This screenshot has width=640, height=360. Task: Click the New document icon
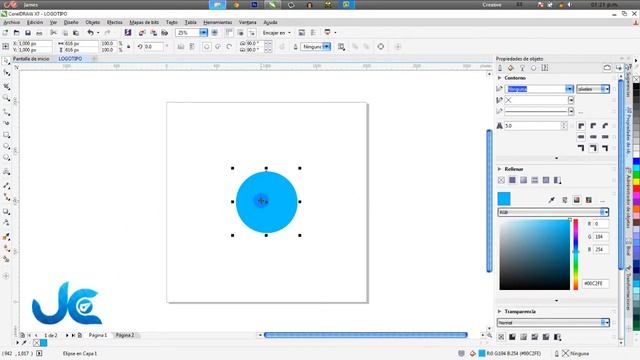pos(5,33)
